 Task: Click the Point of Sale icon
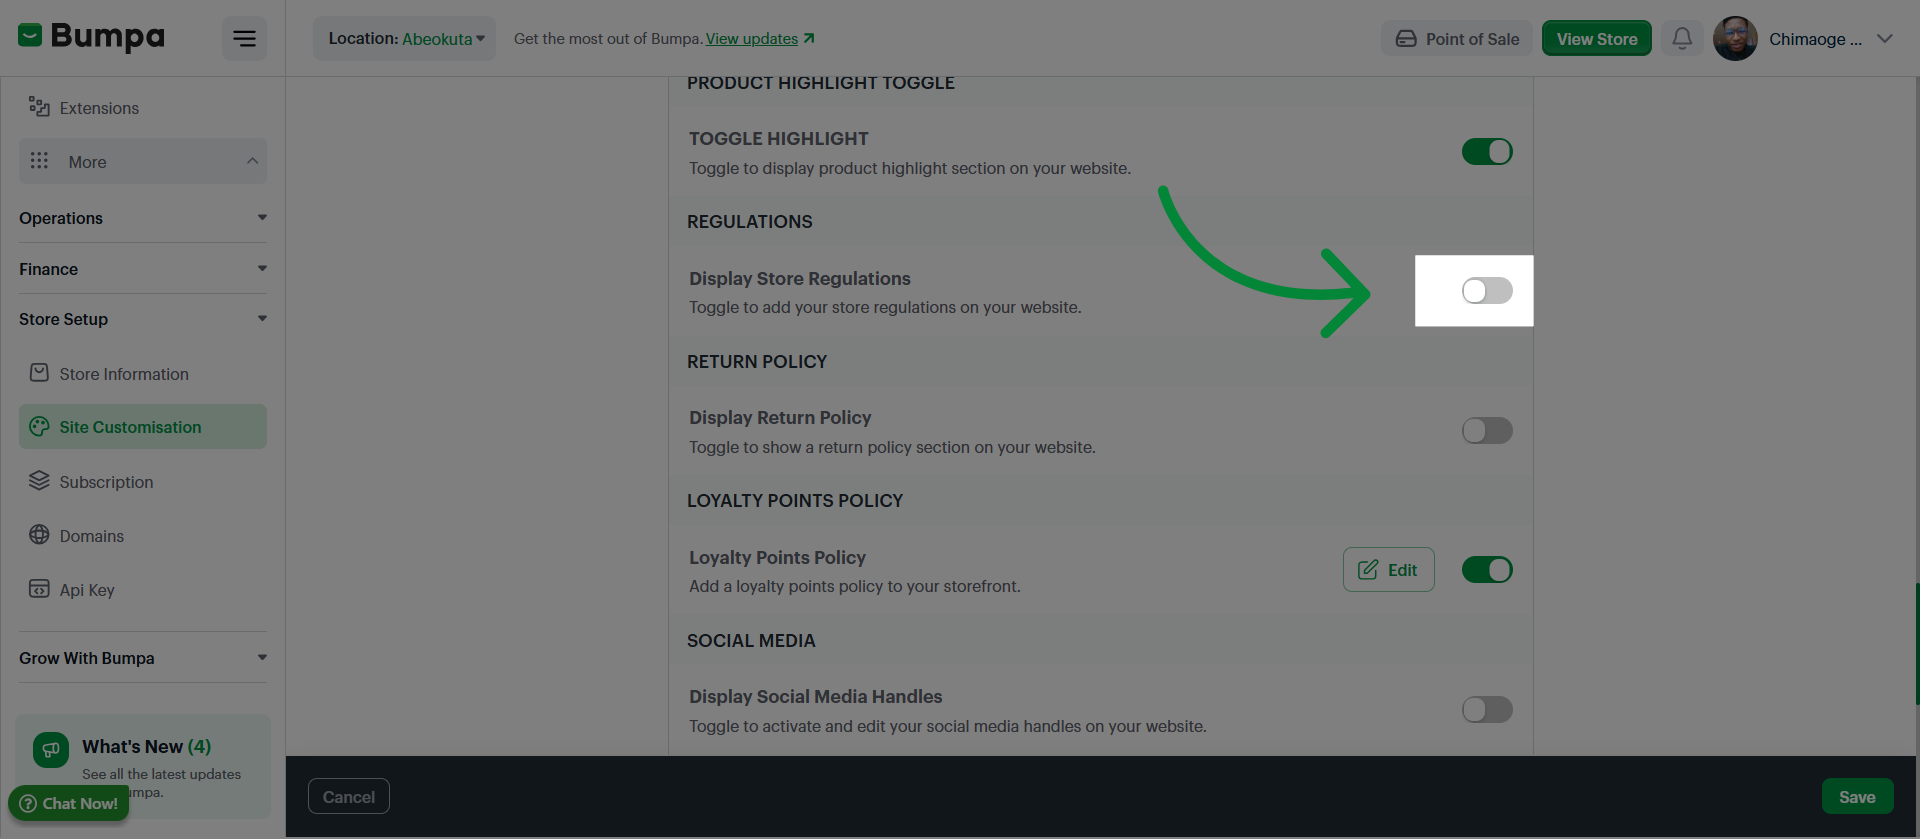click(1406, 39)
